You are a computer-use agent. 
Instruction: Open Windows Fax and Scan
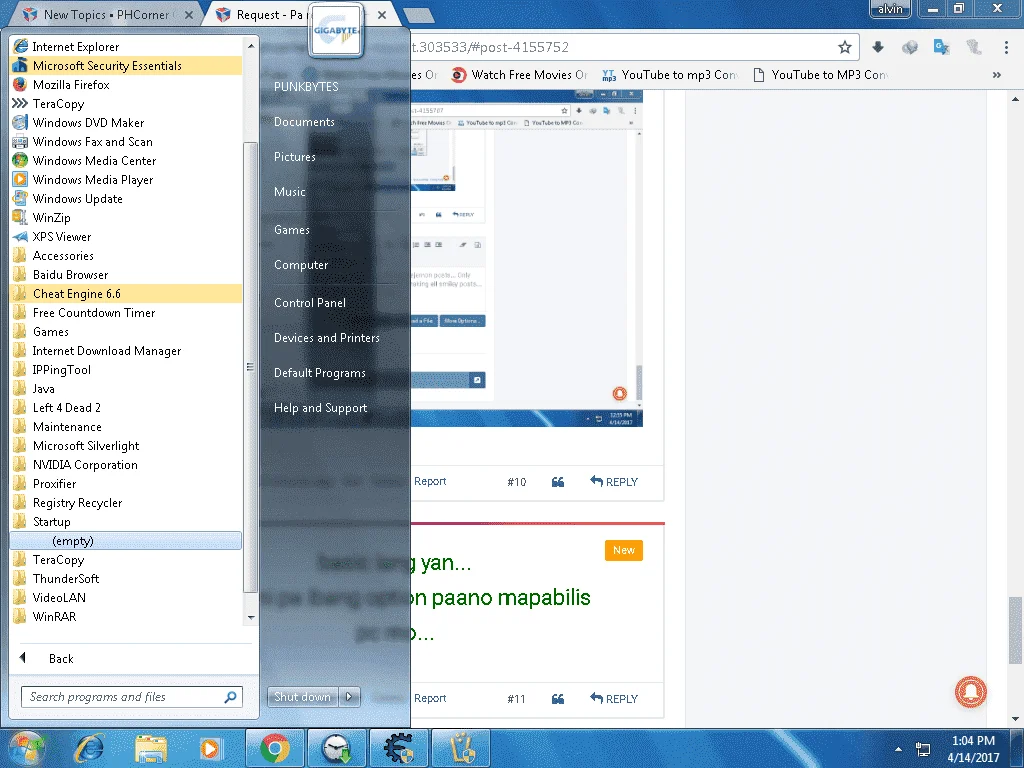tap(126, 141)
